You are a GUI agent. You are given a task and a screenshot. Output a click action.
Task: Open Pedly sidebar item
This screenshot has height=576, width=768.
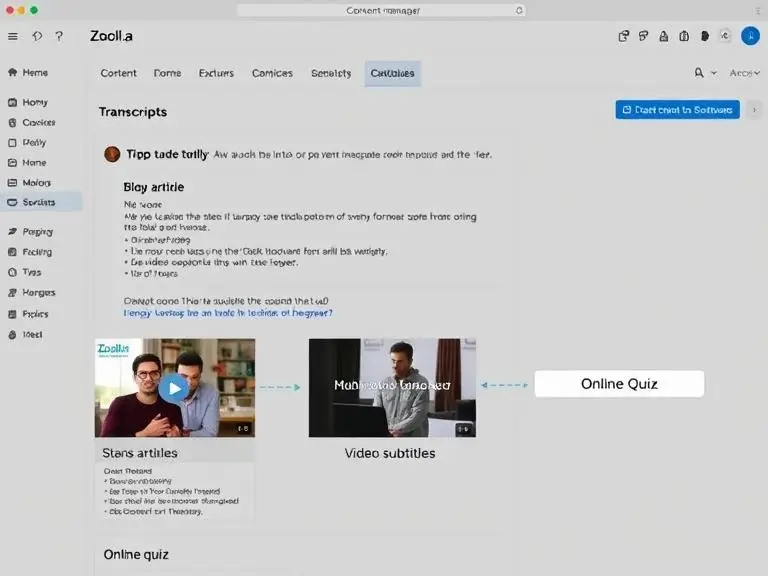(27, 143)
